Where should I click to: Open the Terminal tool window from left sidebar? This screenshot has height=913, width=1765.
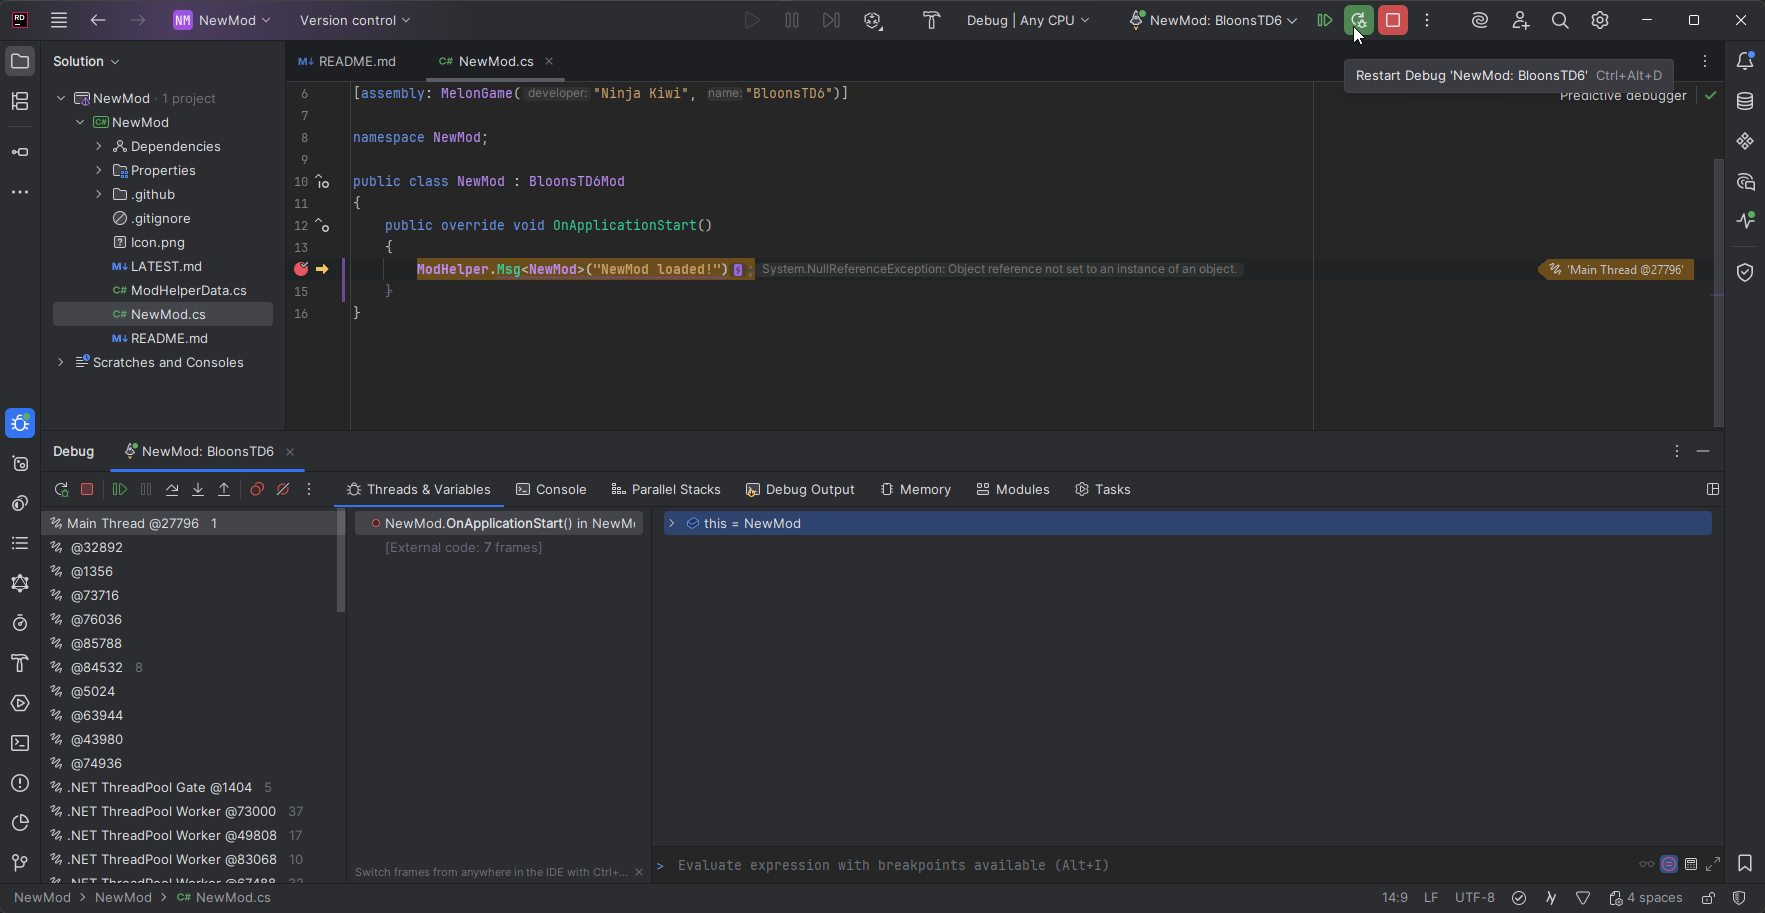click(20, 743)
